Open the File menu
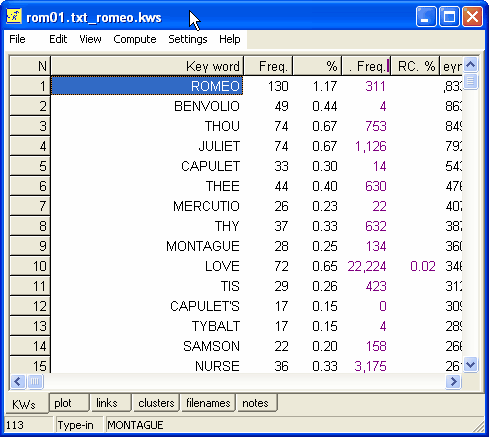 pyautogui.click(x=17, y=39)
